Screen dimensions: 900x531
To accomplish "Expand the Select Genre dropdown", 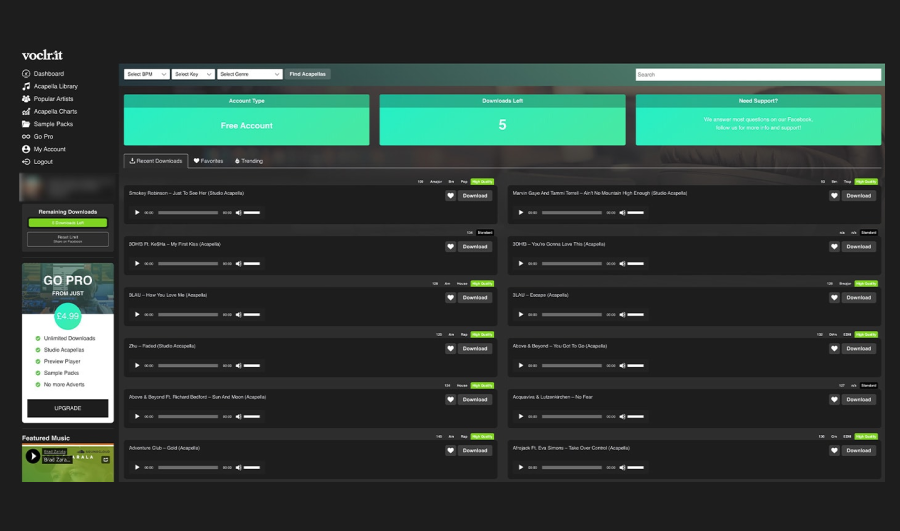I will point(250,74).
